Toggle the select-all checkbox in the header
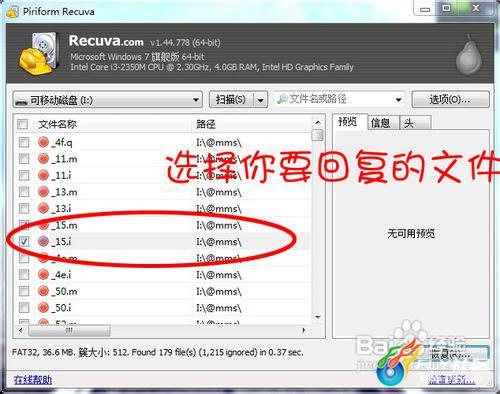 tap(22, 124)
